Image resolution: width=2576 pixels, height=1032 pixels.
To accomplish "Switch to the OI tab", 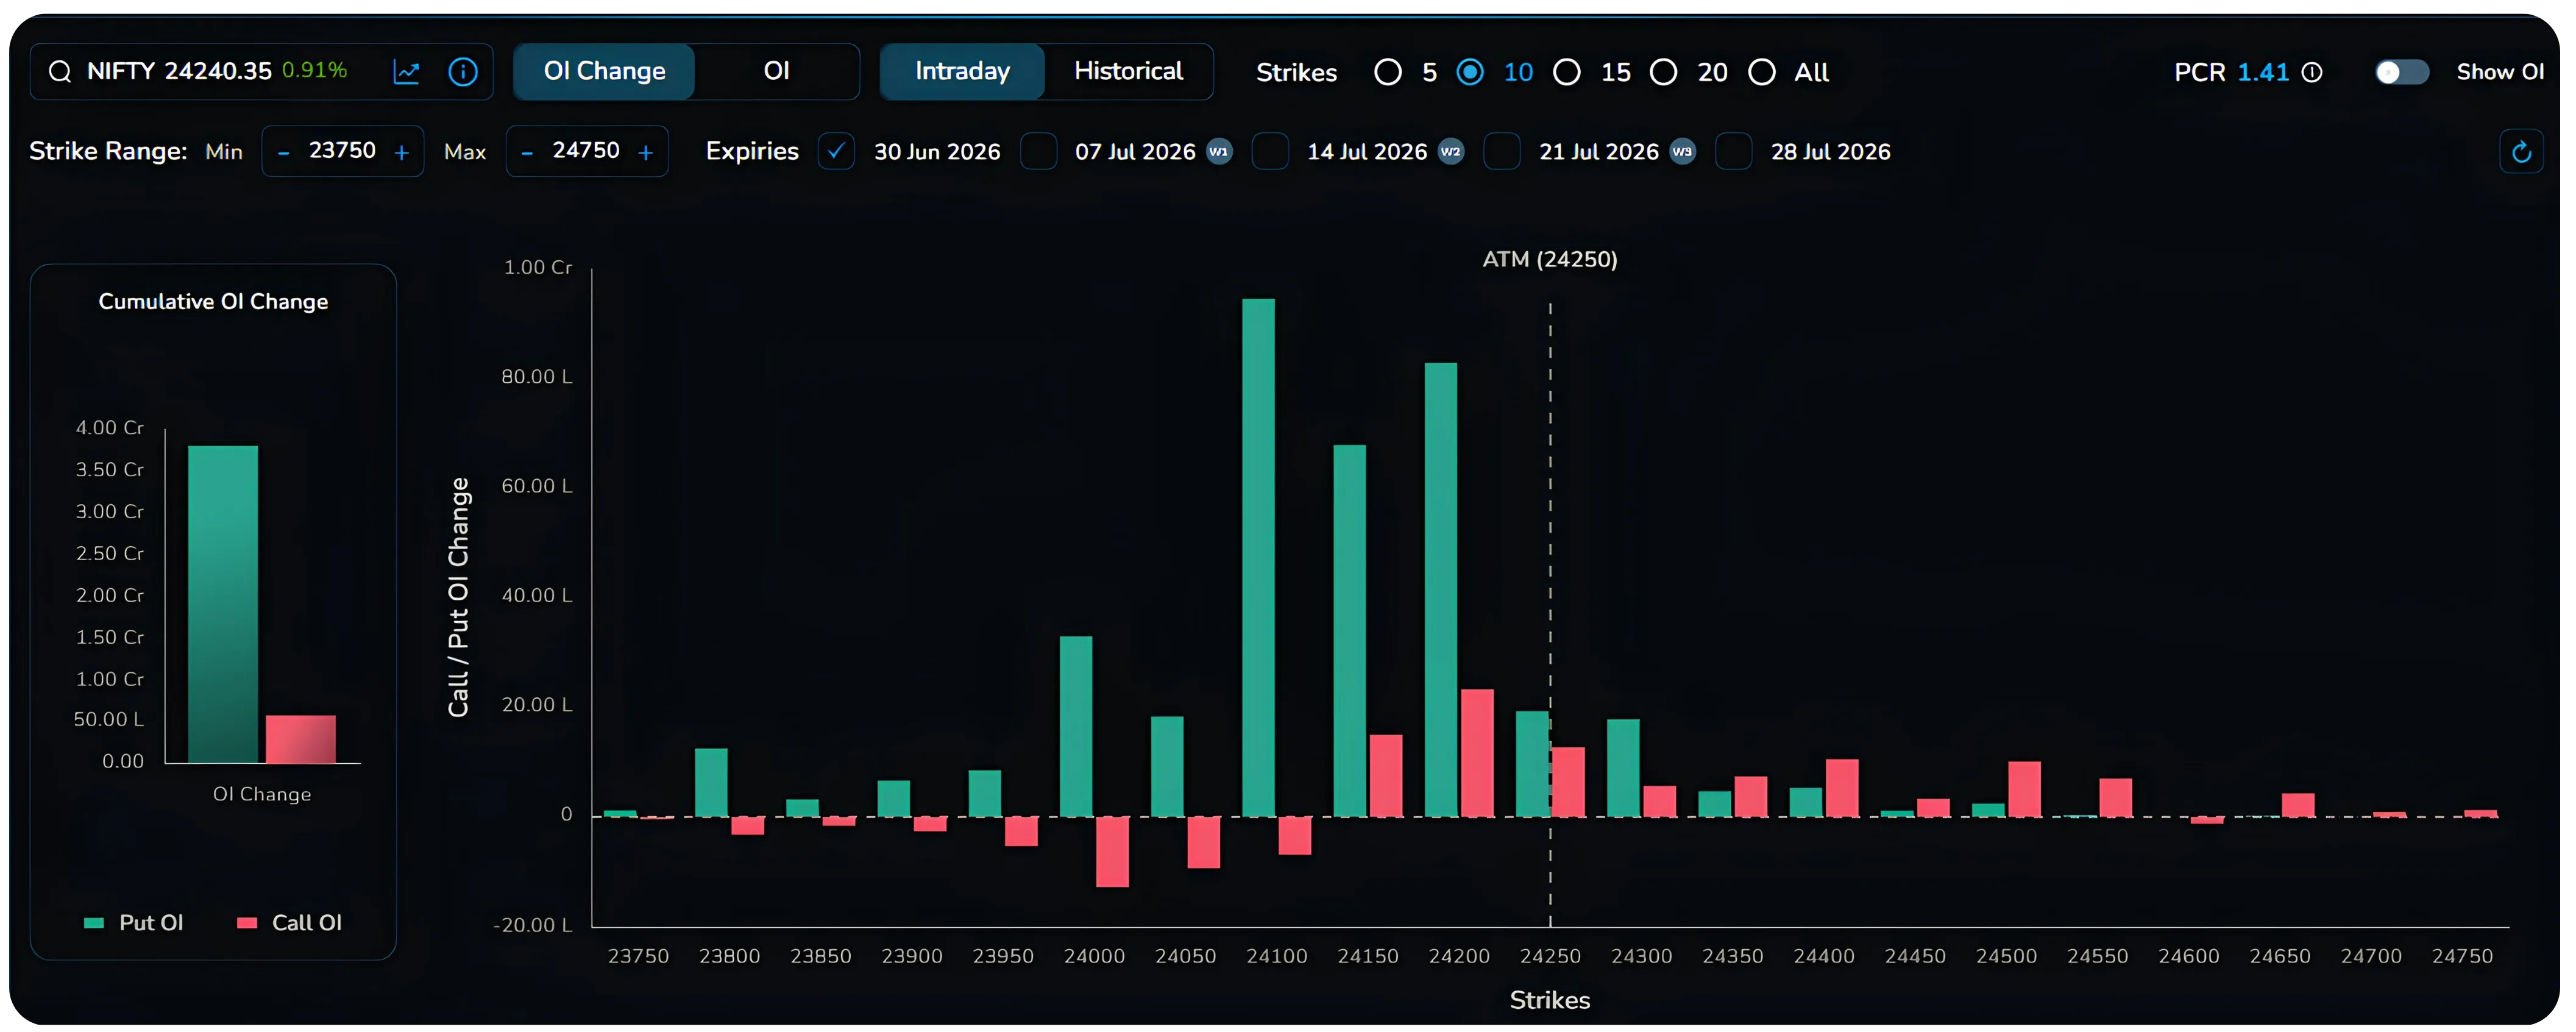I will (x=777, y=72).
